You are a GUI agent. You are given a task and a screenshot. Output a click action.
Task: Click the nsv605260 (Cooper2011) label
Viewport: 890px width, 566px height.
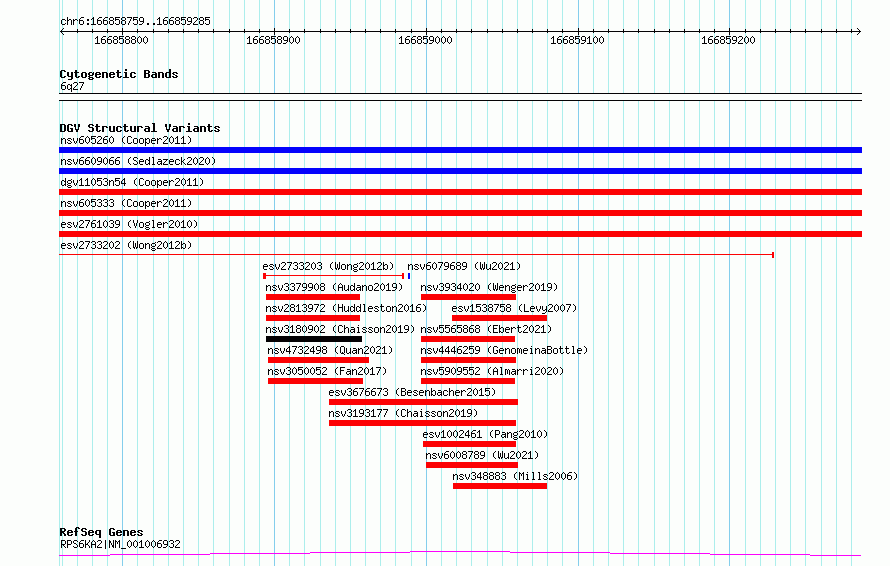(126, 140)
